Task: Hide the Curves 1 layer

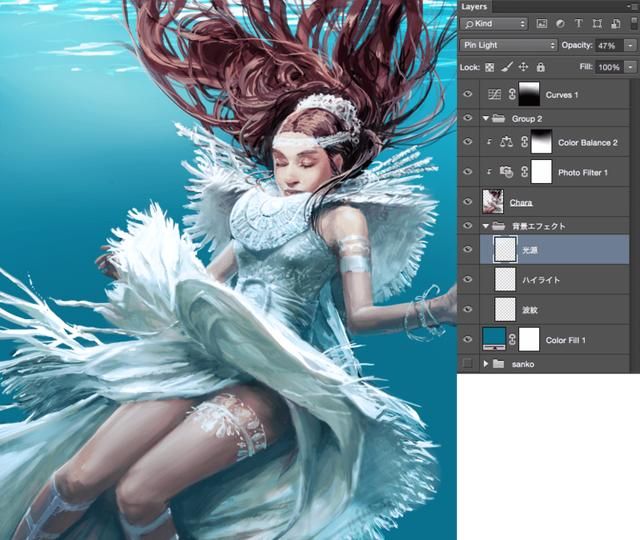Action: [x=468, y=94]
